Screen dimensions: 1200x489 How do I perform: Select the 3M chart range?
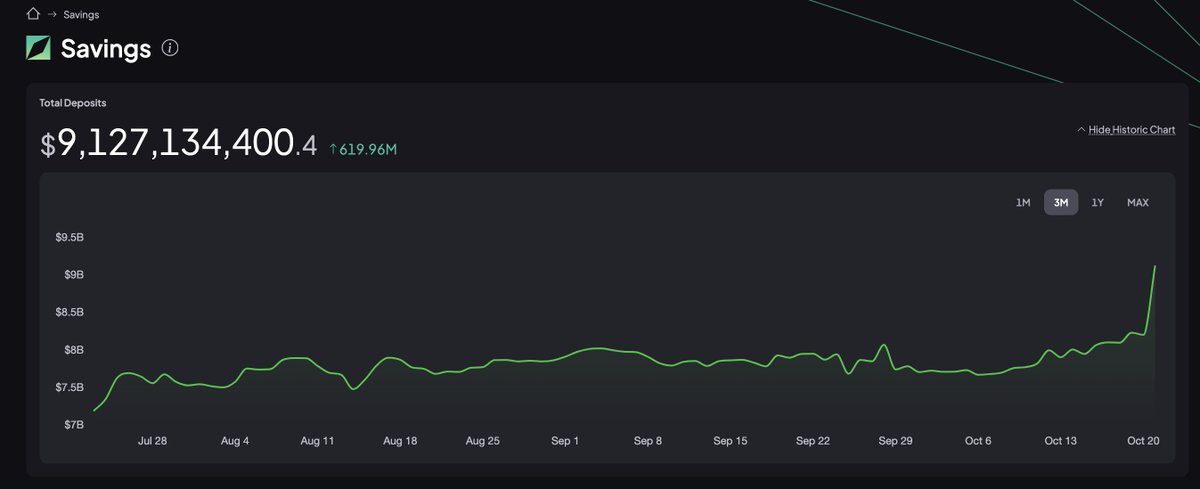[x=1061, y=202]
